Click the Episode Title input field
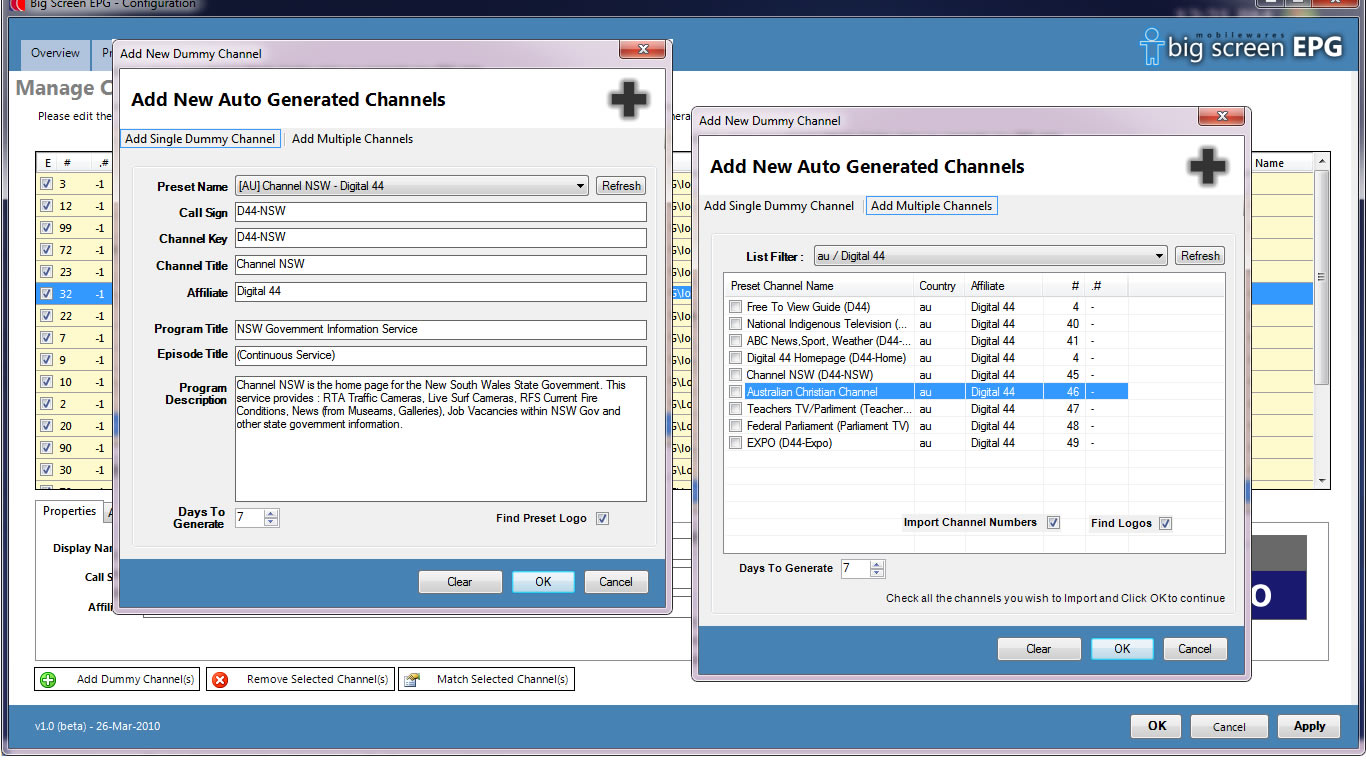1366x768 pixels. point(441,356)
